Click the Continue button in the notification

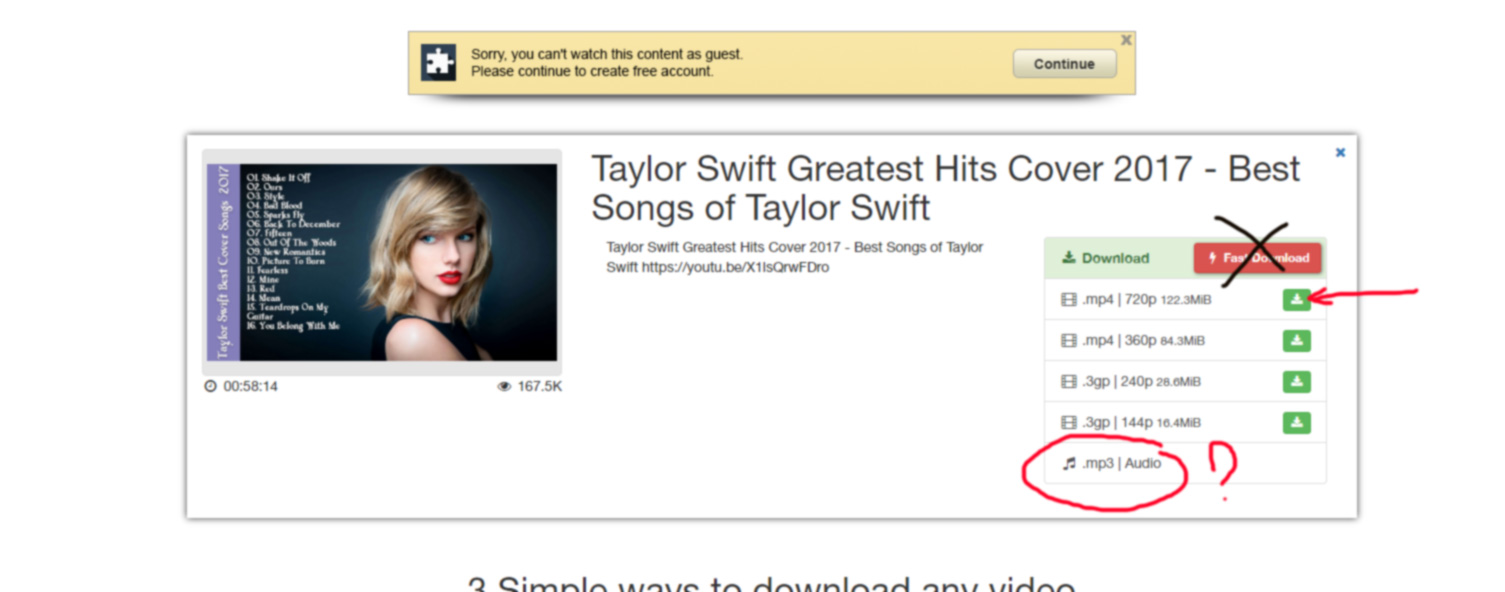click(x=1063, y=64)
